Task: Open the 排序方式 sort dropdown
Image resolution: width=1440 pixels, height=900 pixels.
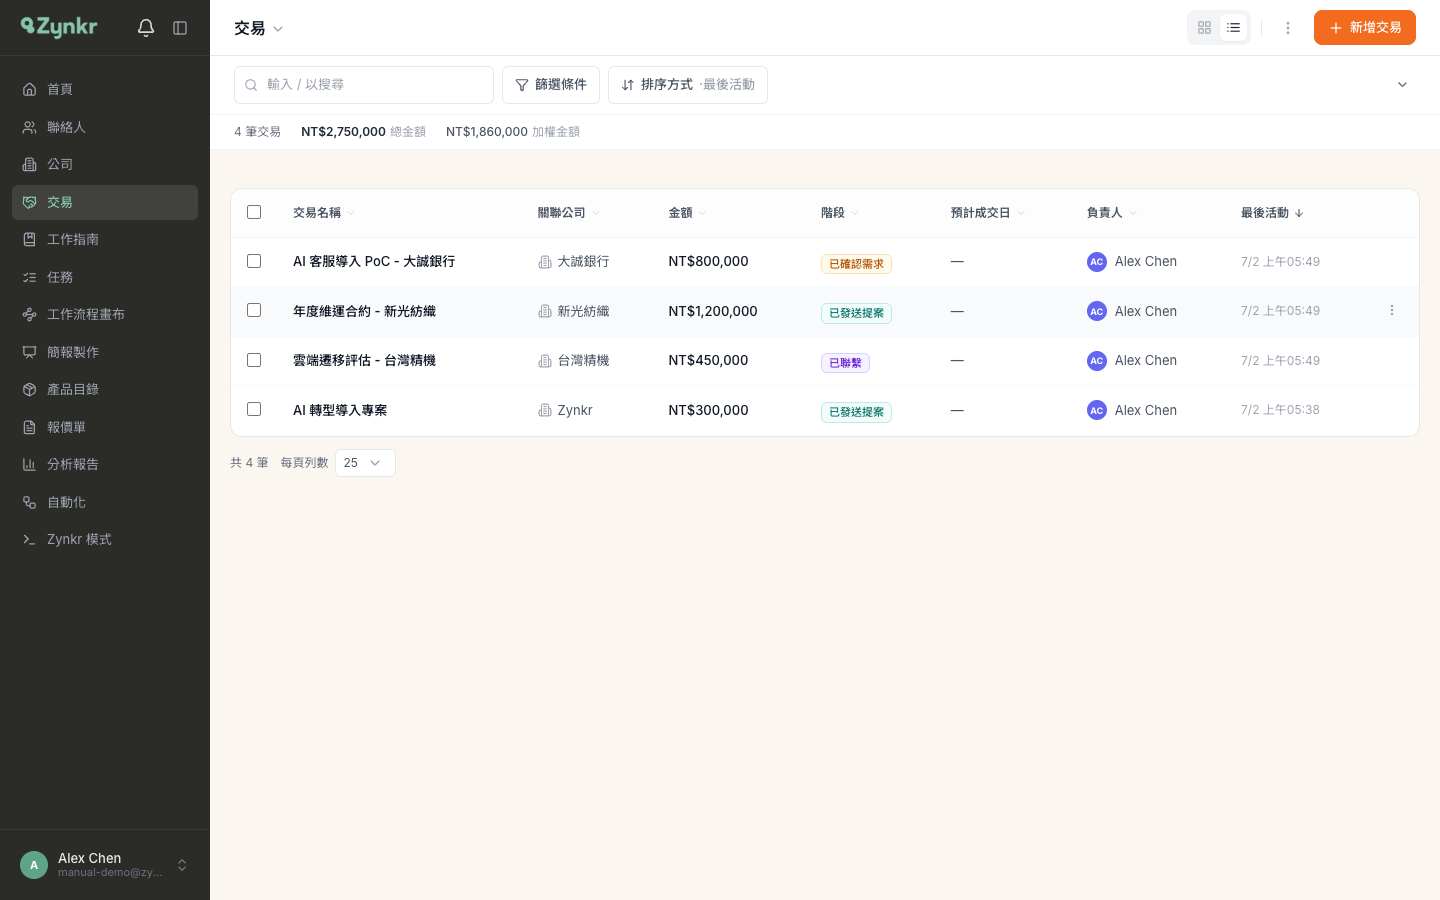Action: (x=688, y=85)
